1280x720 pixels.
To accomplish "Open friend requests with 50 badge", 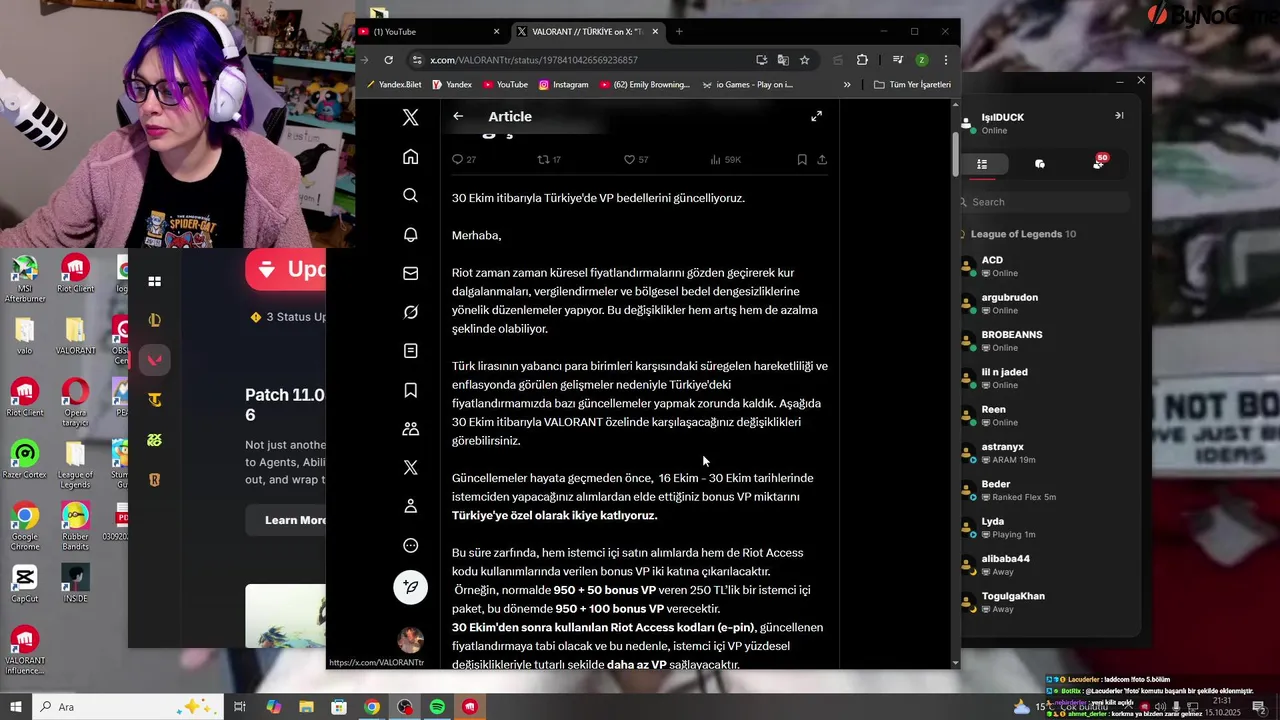I will tap(1099, 163).
